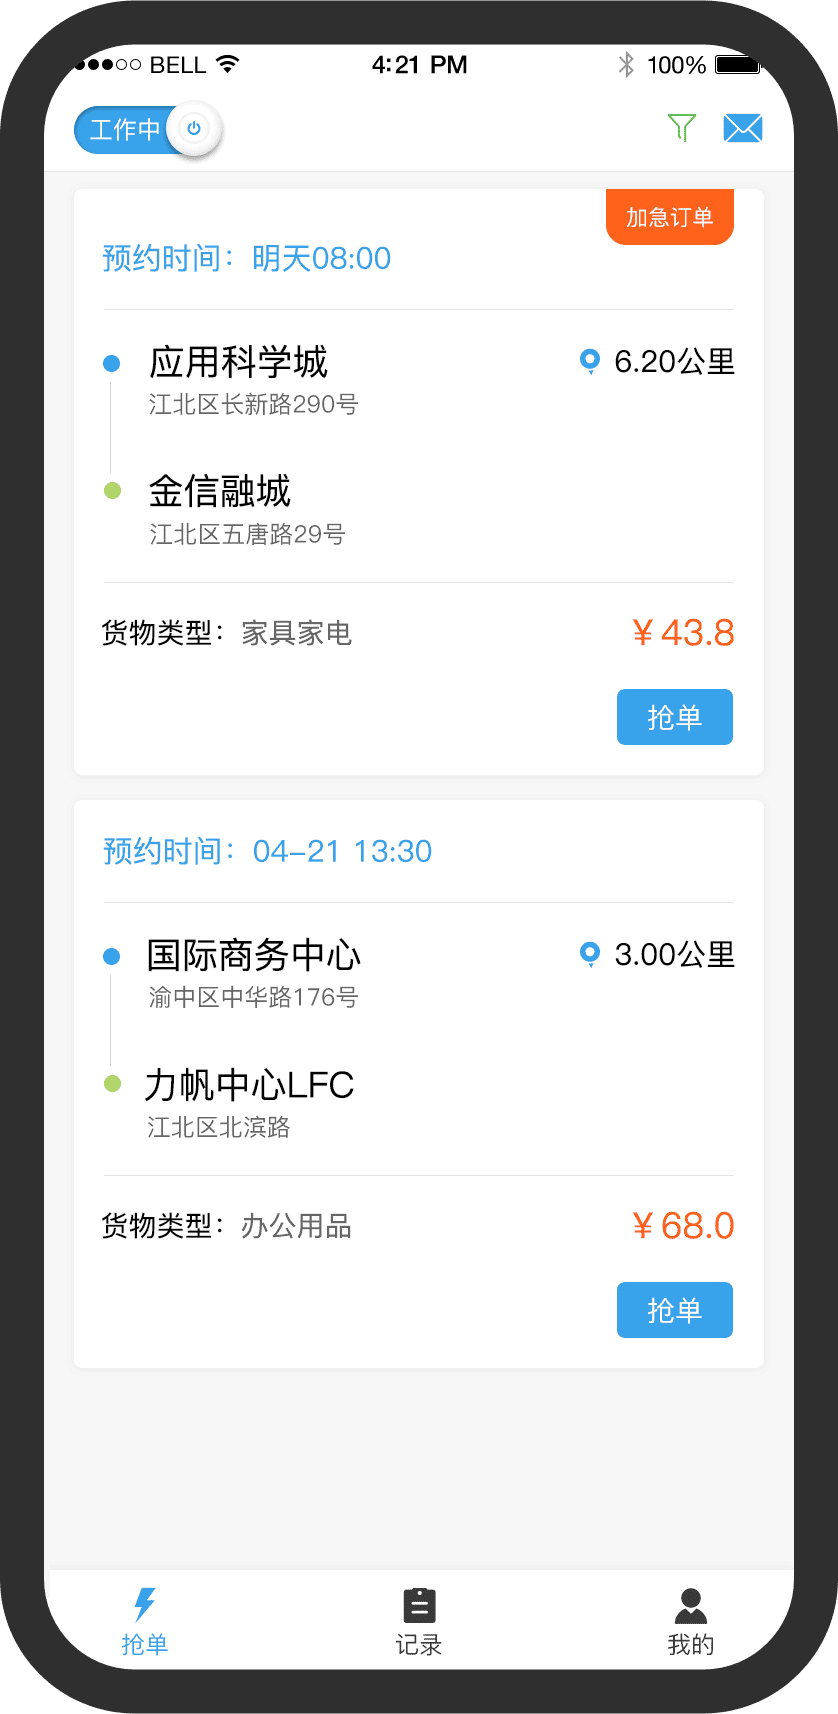Tap the clipboard 记录 icon
Viewport: 838px width, 1714px height.
[x=419, y=1605]
